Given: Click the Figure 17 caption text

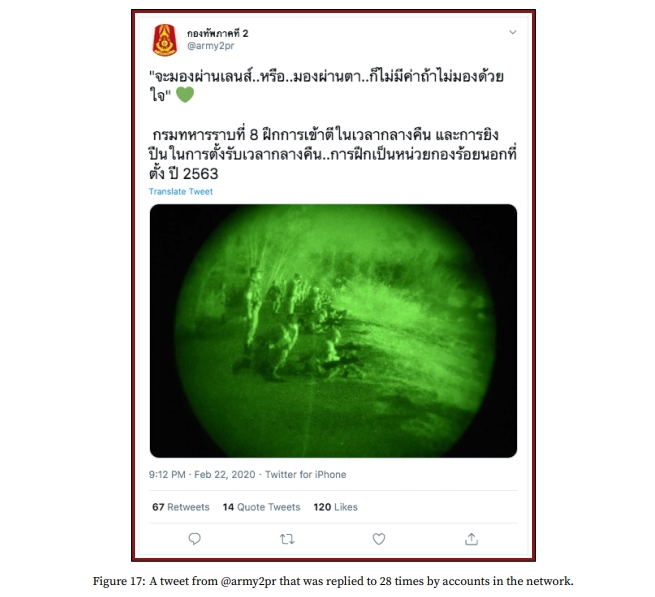Looking at the screenshot, I should click(x=333, y=581).
